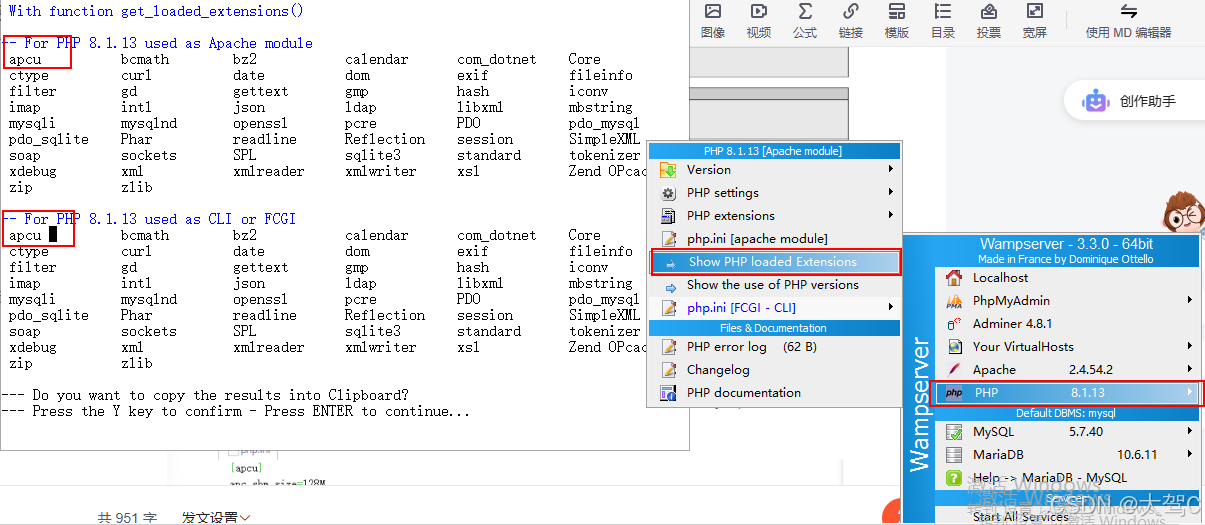Click the Localhost house icon
This screenshot has height=525, width=1205.
954,278
